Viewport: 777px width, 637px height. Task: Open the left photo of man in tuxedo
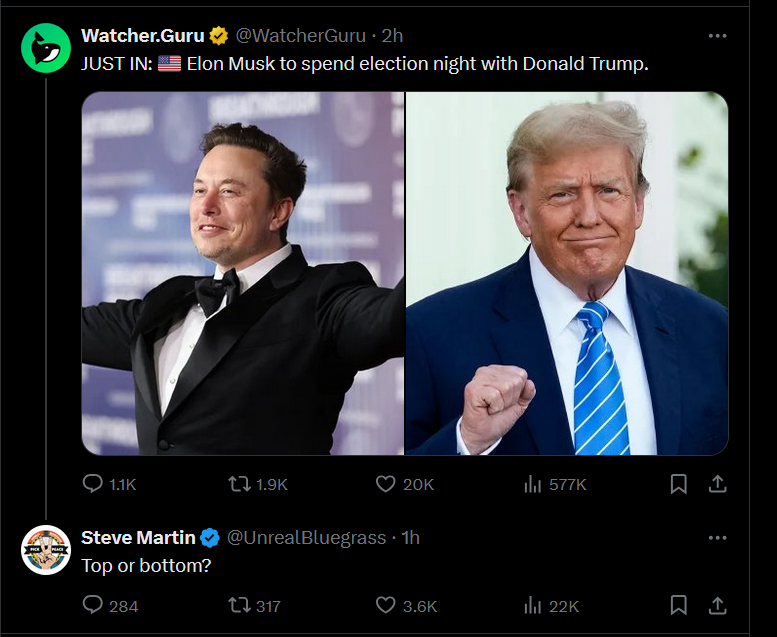pos(243,273)
